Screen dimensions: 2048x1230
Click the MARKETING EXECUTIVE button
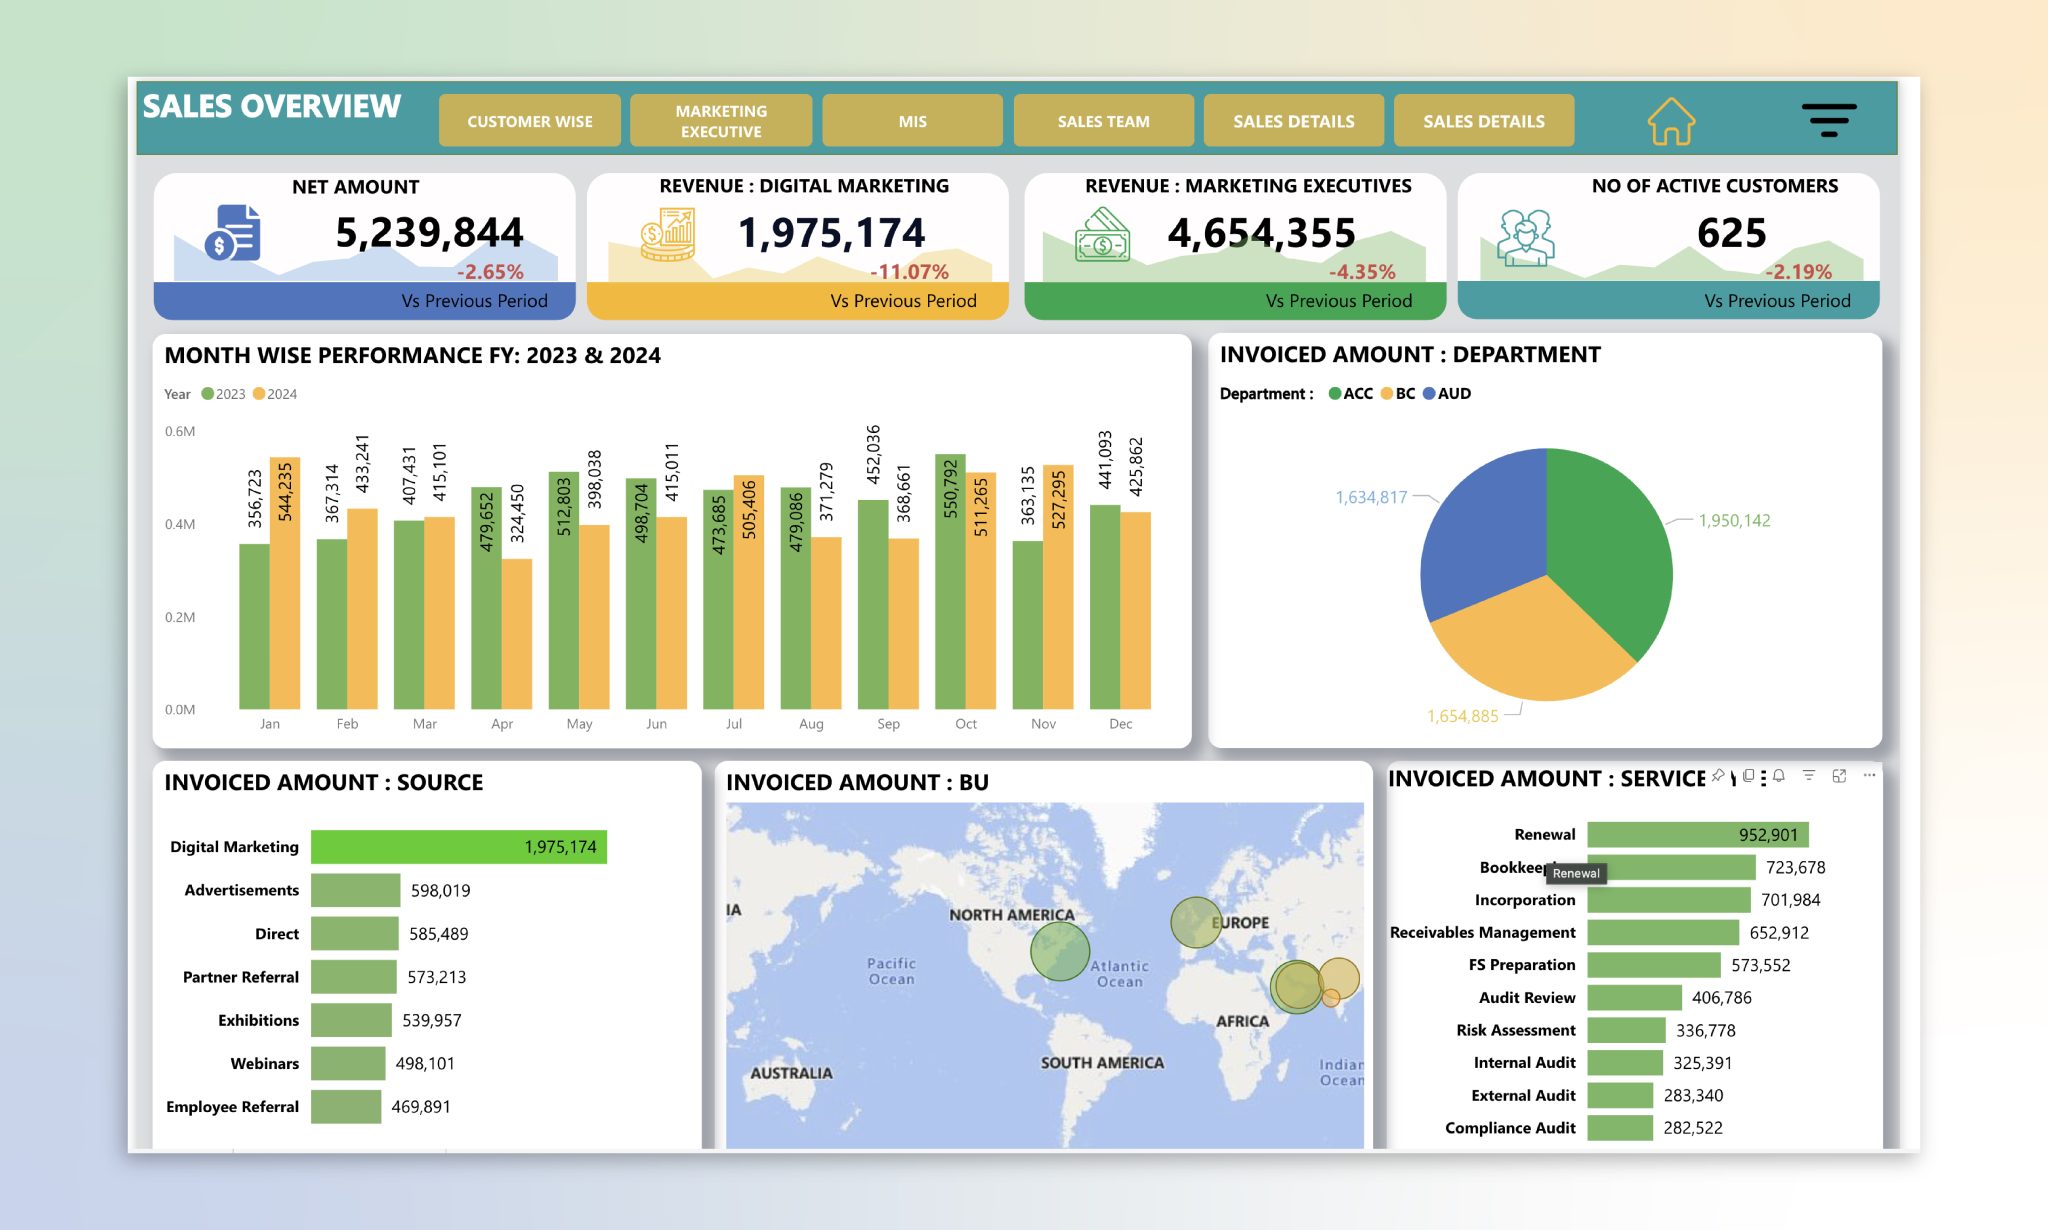tap(720, 120)
